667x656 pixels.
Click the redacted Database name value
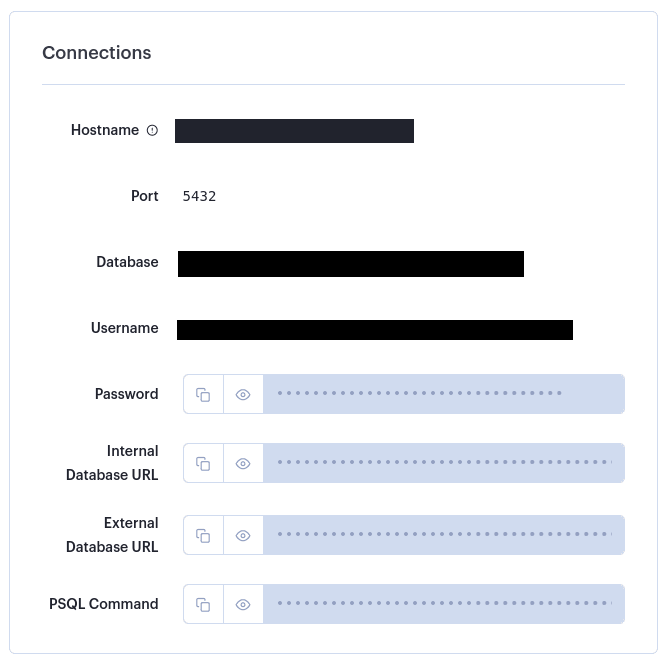[x=351, y=264]
